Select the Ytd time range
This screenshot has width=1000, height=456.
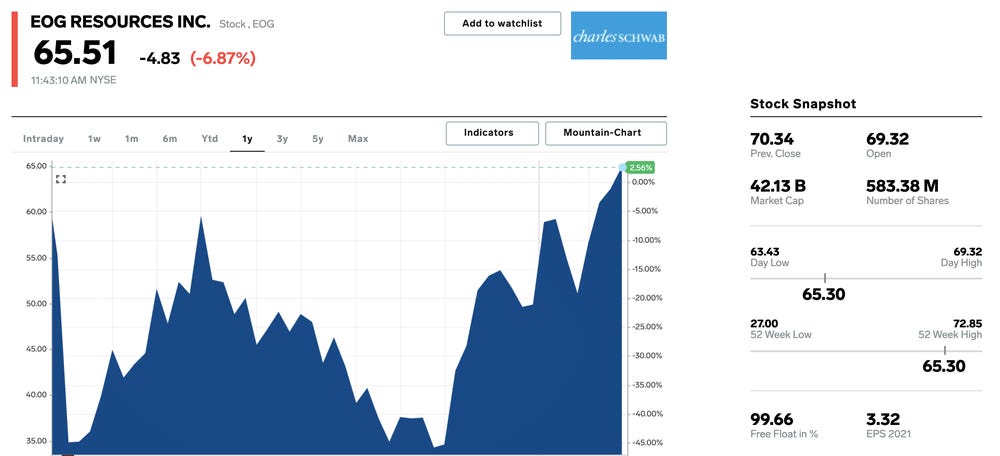point(210,138)
